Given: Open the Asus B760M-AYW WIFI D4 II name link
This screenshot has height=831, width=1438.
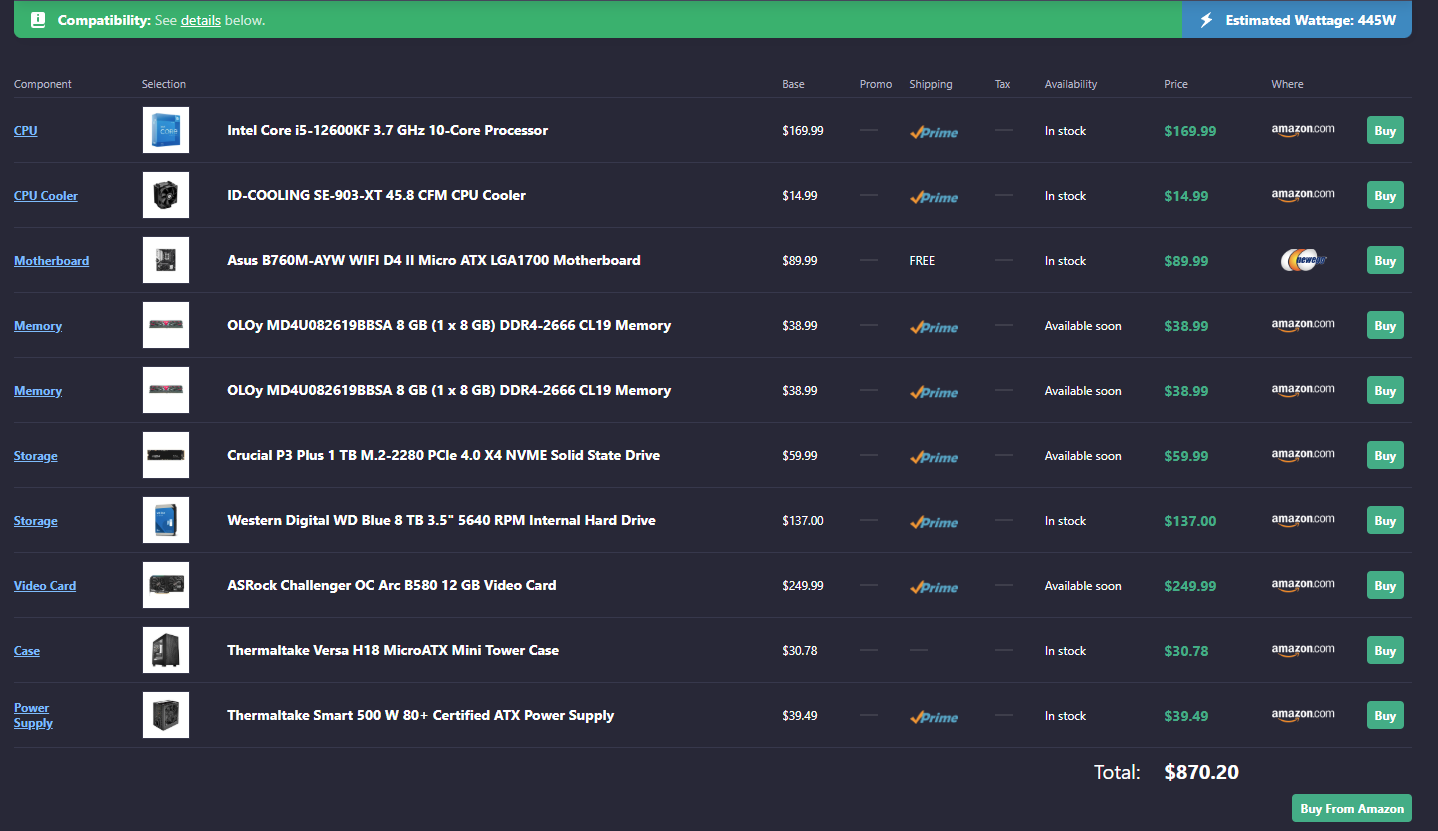Looking at the screenshot, I should click(434, 260).
